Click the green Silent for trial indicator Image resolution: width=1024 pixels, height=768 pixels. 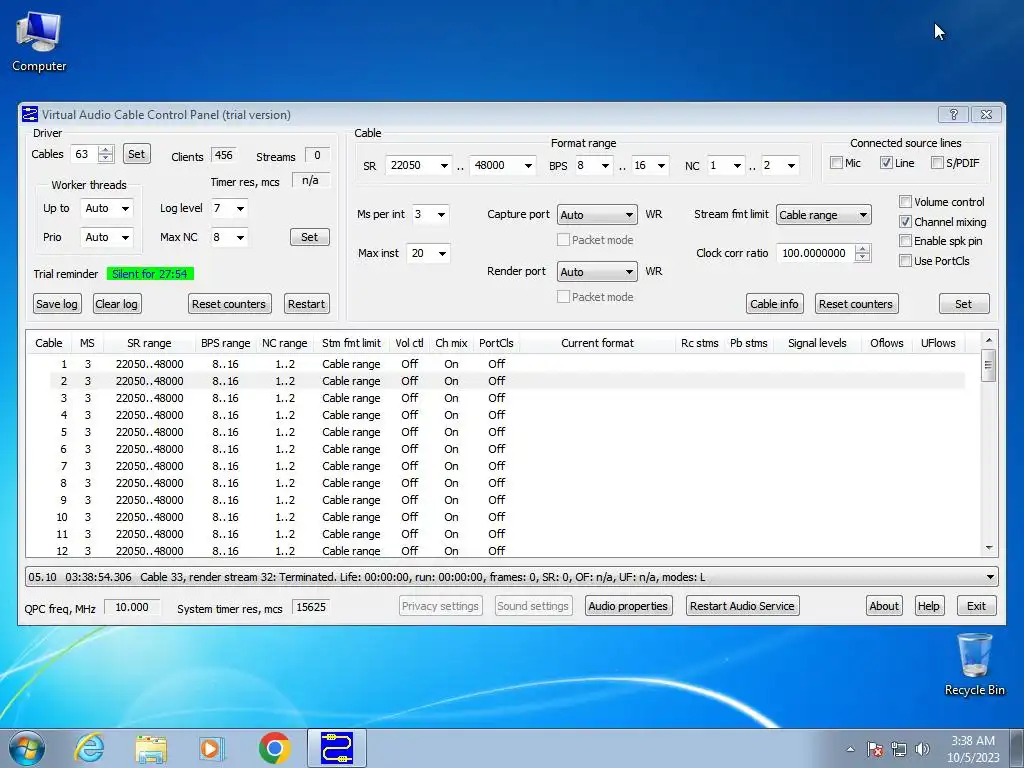(x=150, y=274)
